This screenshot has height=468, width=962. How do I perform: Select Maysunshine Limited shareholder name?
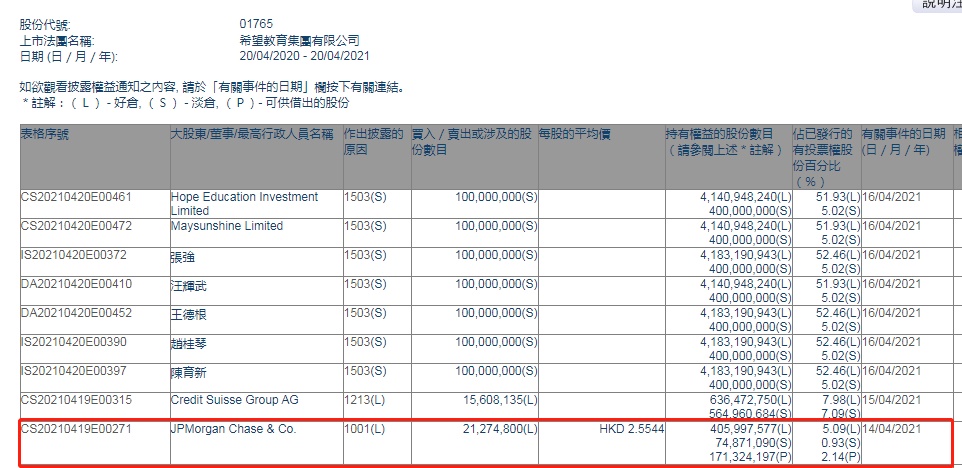click(226, 226)
